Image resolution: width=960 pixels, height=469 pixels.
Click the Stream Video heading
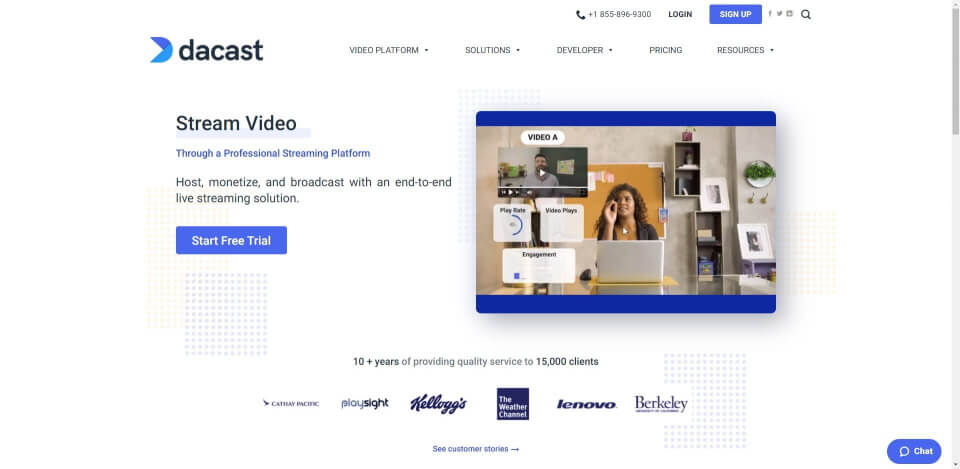tap(236, 124)
